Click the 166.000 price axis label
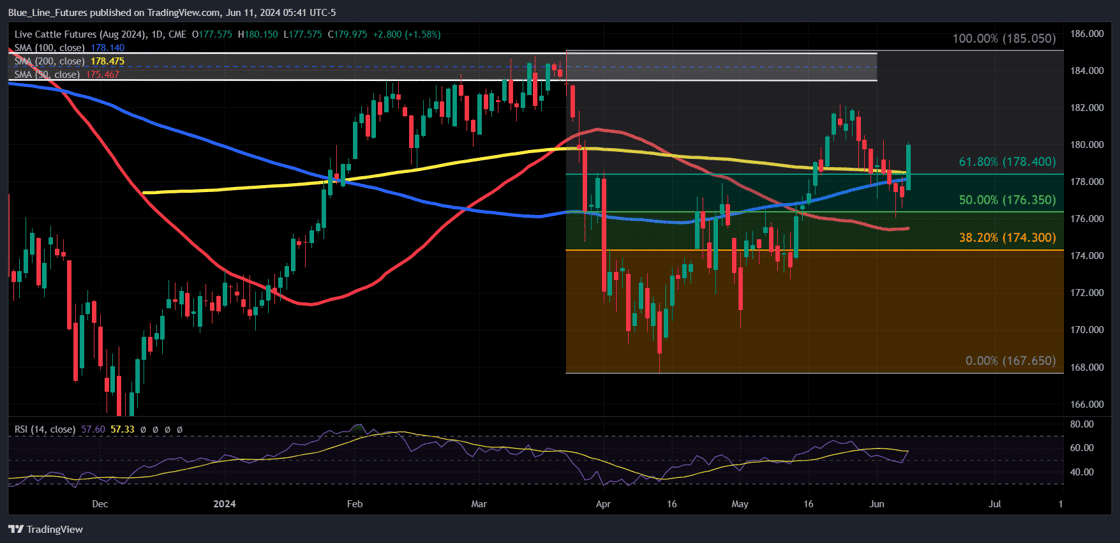This screenshot has width=1120, height=543. pyautogui.click(x=1089, y=404)
